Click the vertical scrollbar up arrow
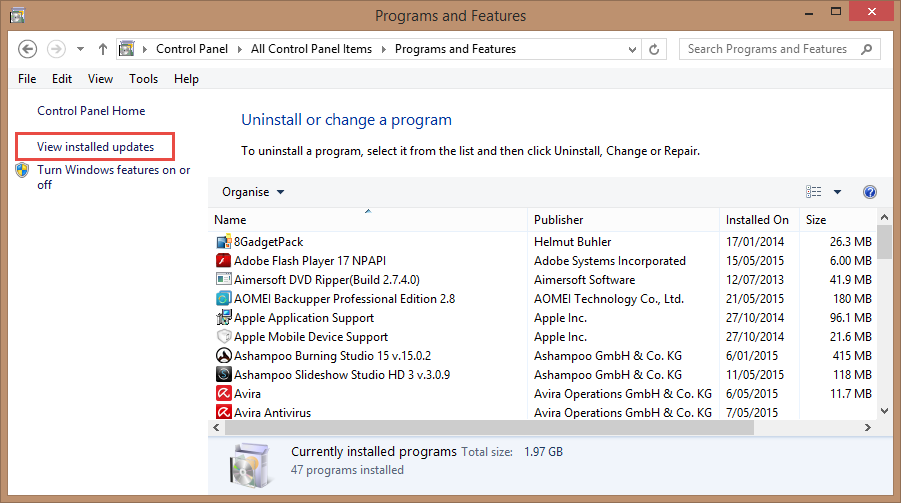Screen dimensions: 901x503 pyautogui.click(x=884, y=217)
